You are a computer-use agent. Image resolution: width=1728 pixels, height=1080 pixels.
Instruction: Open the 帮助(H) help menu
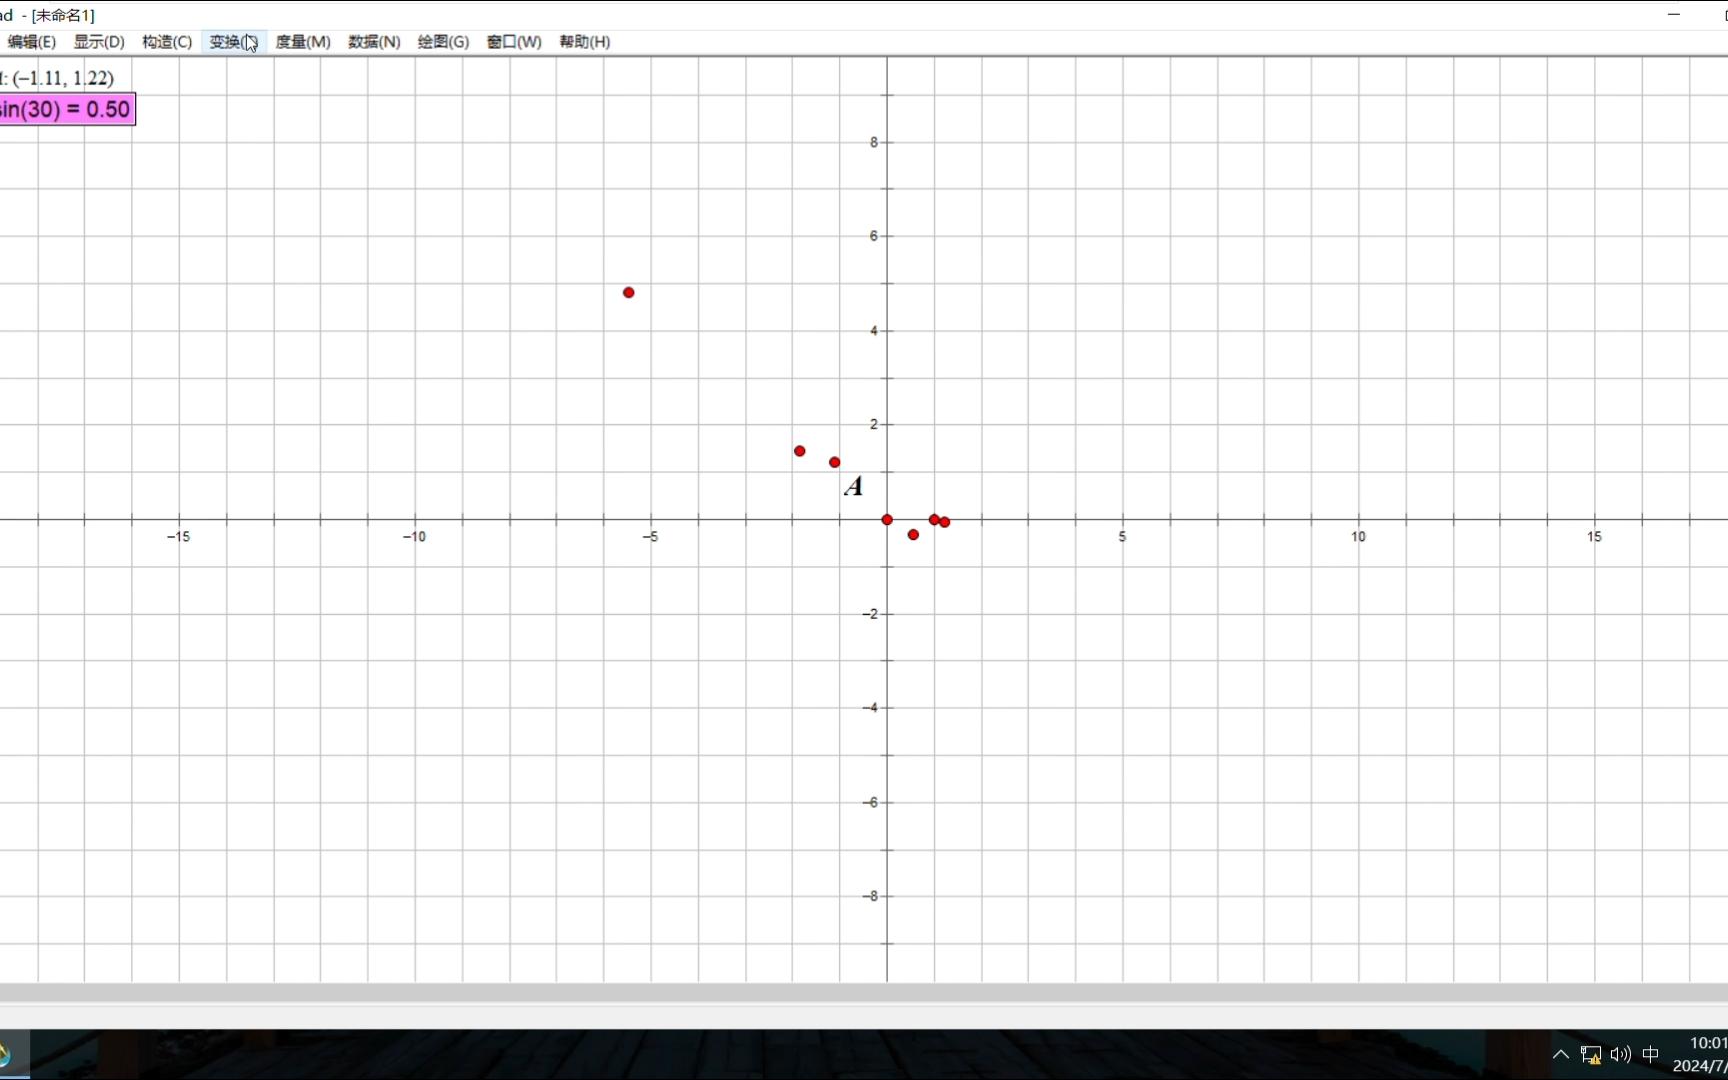585,42
